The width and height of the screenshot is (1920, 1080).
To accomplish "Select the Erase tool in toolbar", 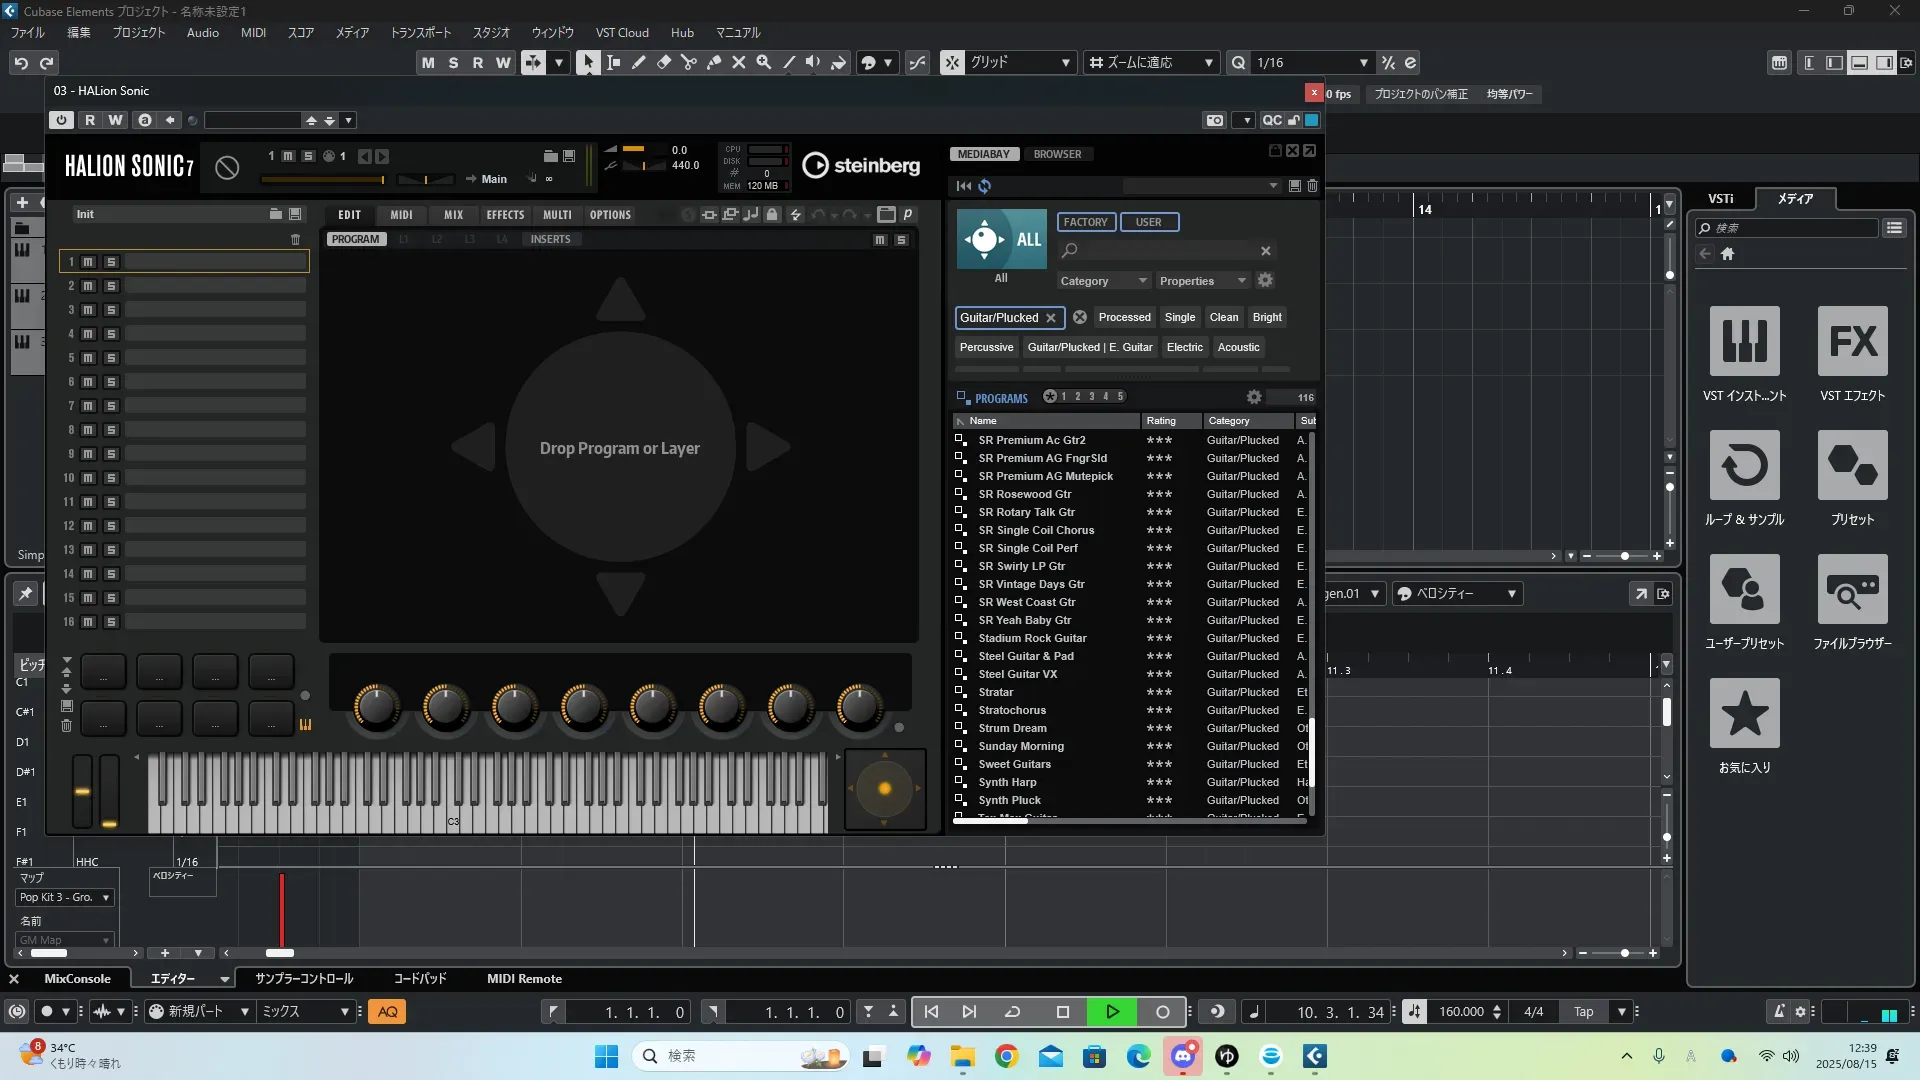I will [664, 62].
